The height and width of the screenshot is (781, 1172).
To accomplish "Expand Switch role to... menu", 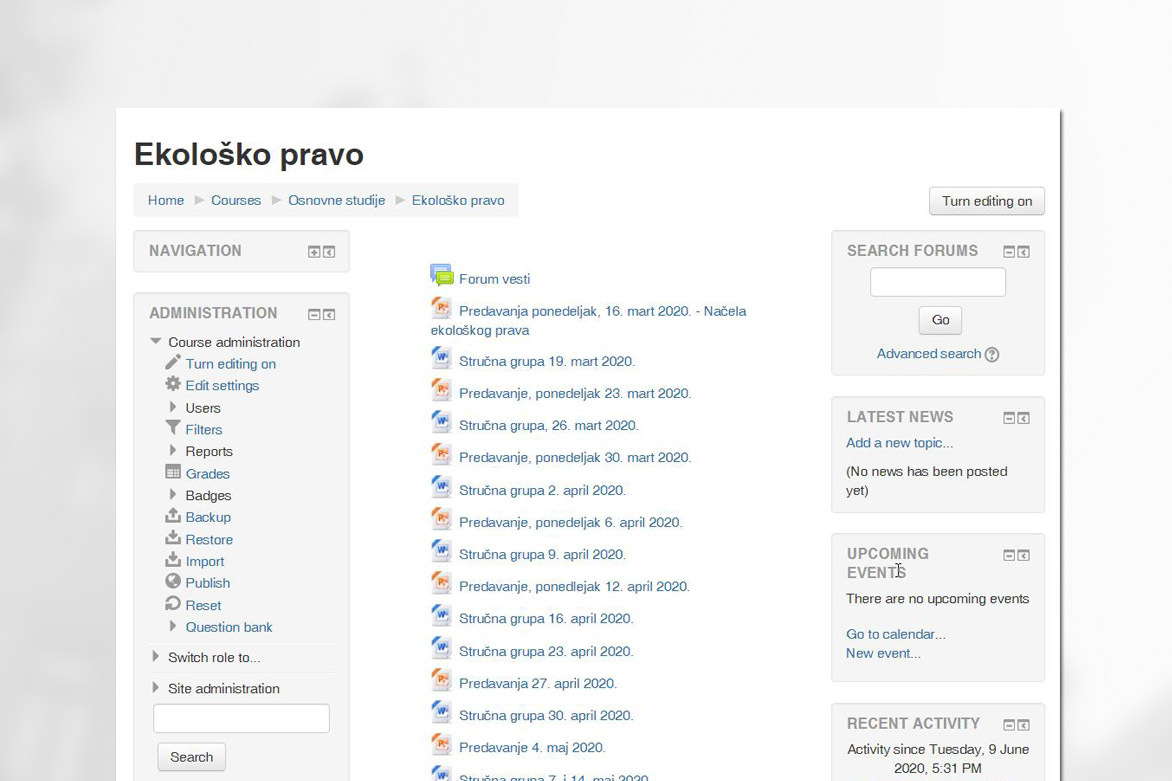I will 156,657.
